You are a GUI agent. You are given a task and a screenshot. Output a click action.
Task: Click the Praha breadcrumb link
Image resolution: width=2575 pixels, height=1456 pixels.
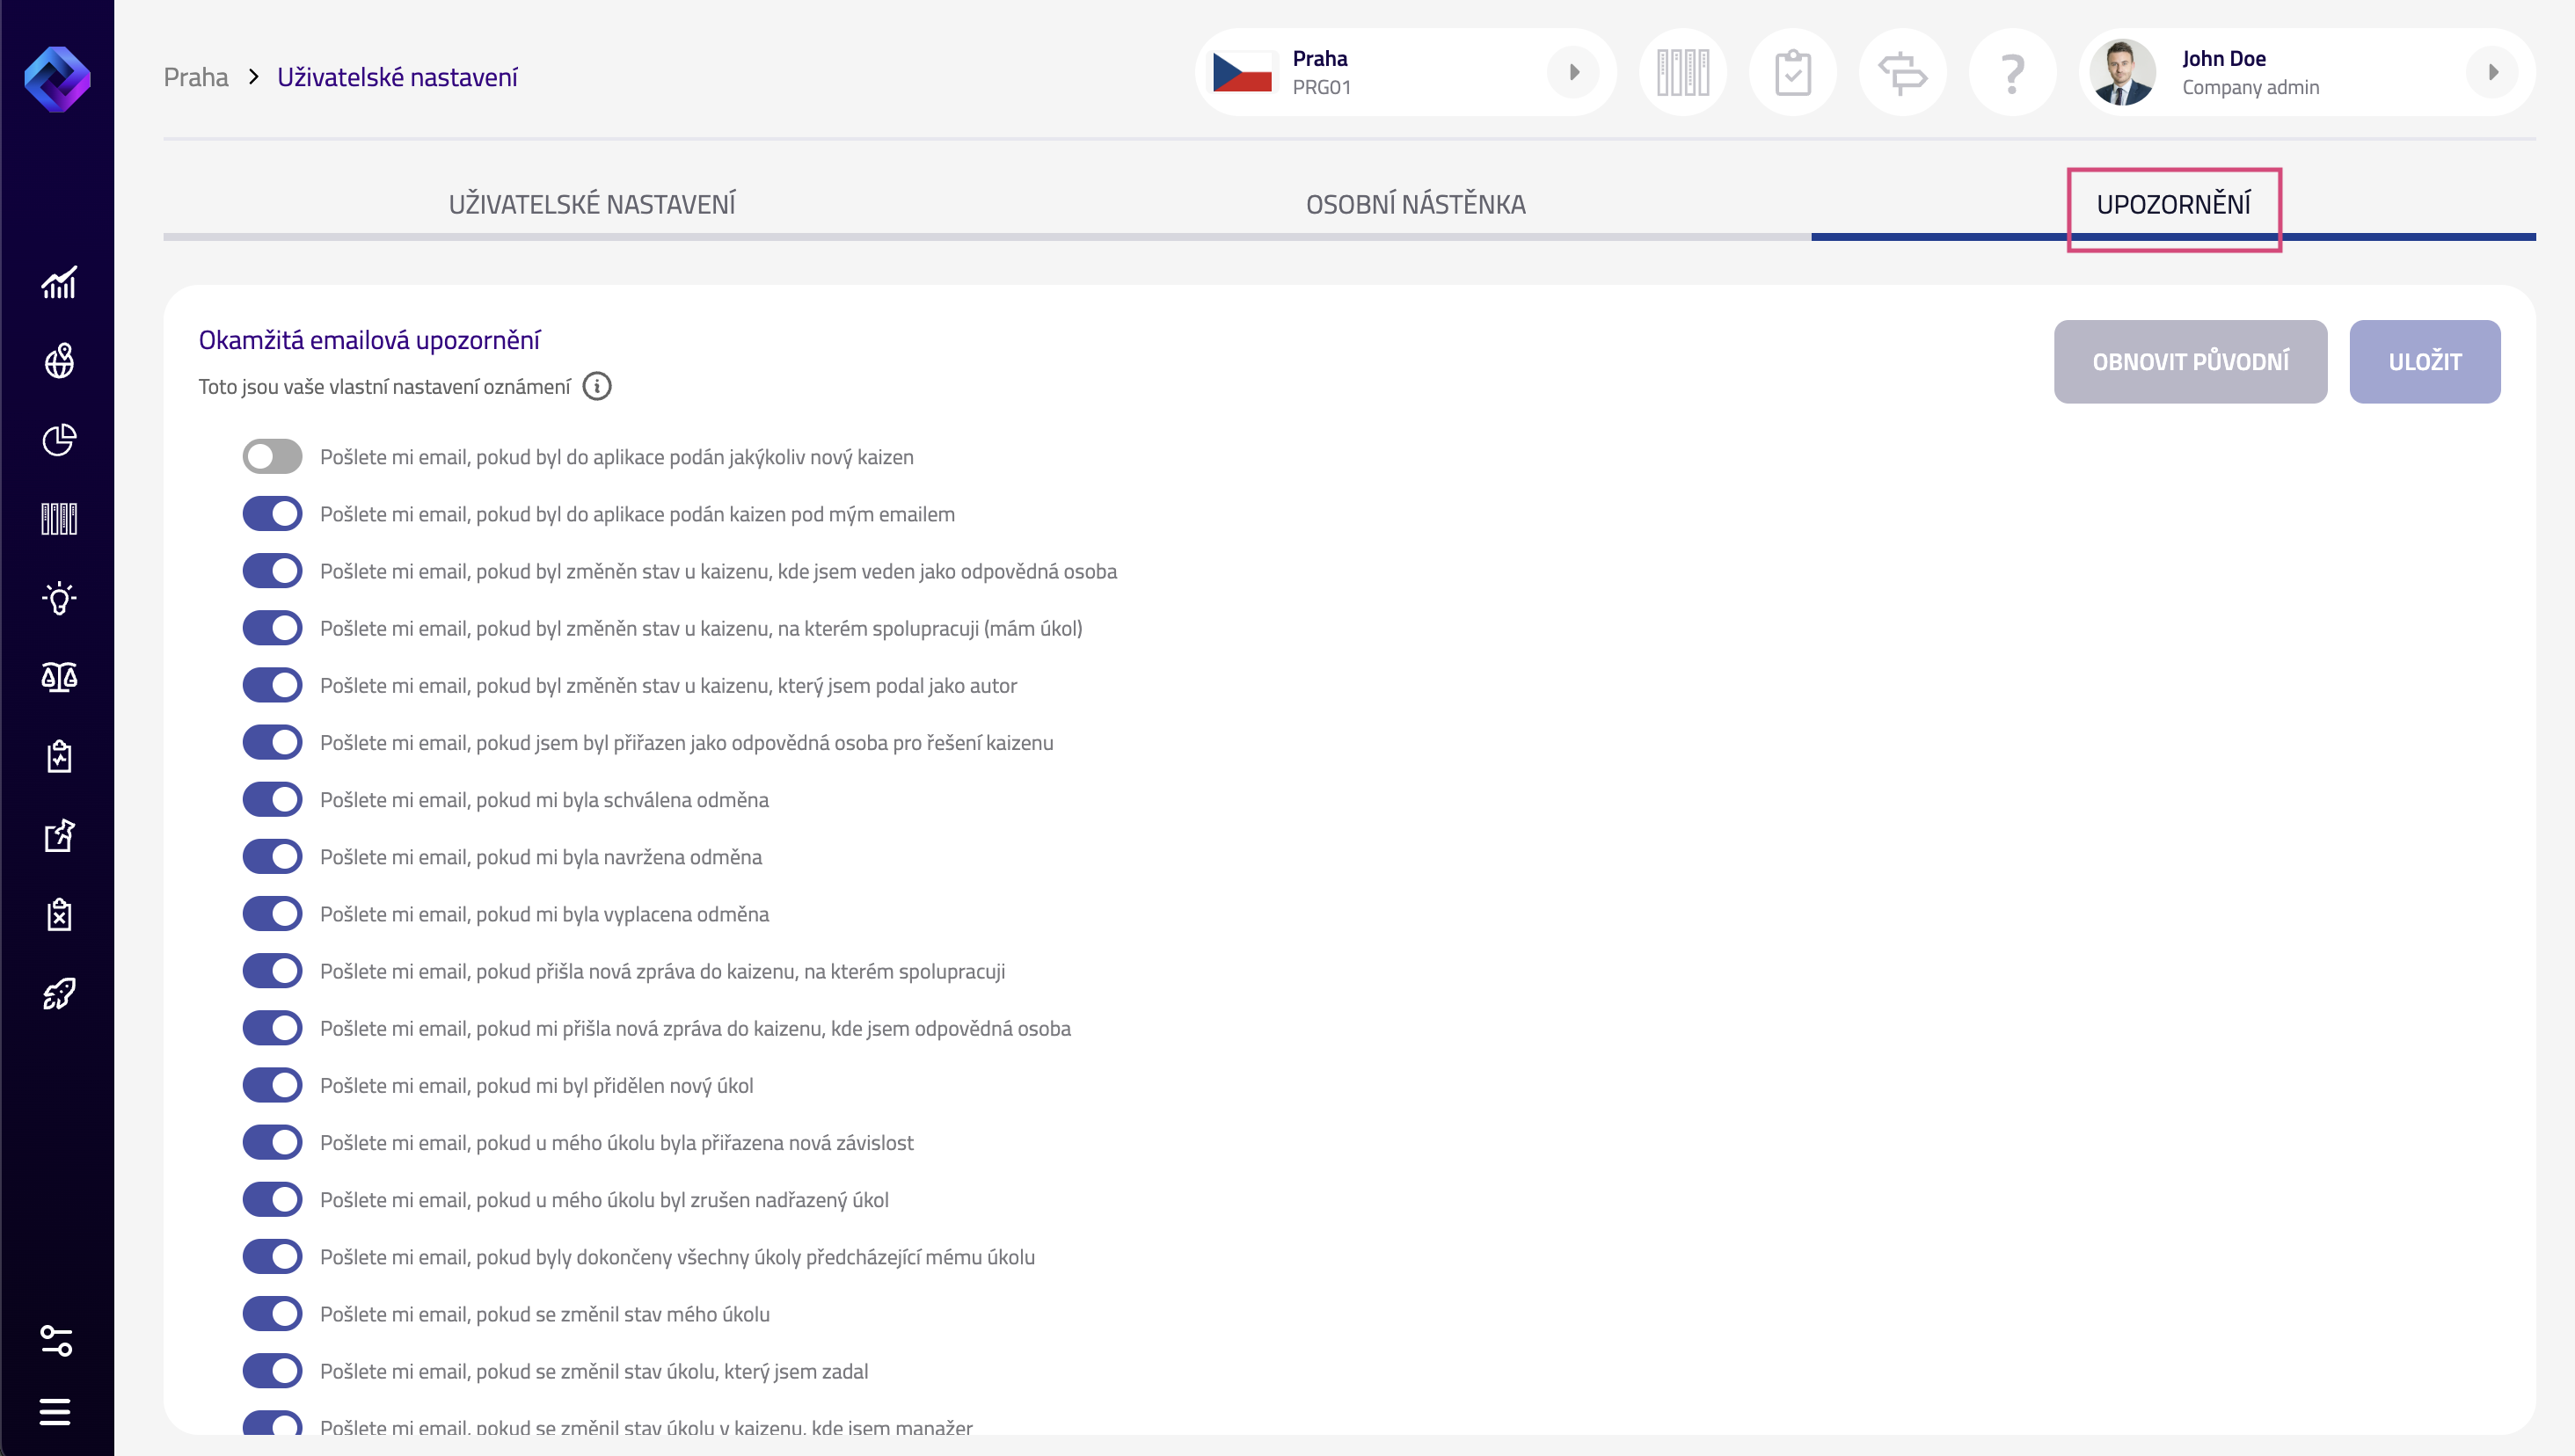click(196, 77)
